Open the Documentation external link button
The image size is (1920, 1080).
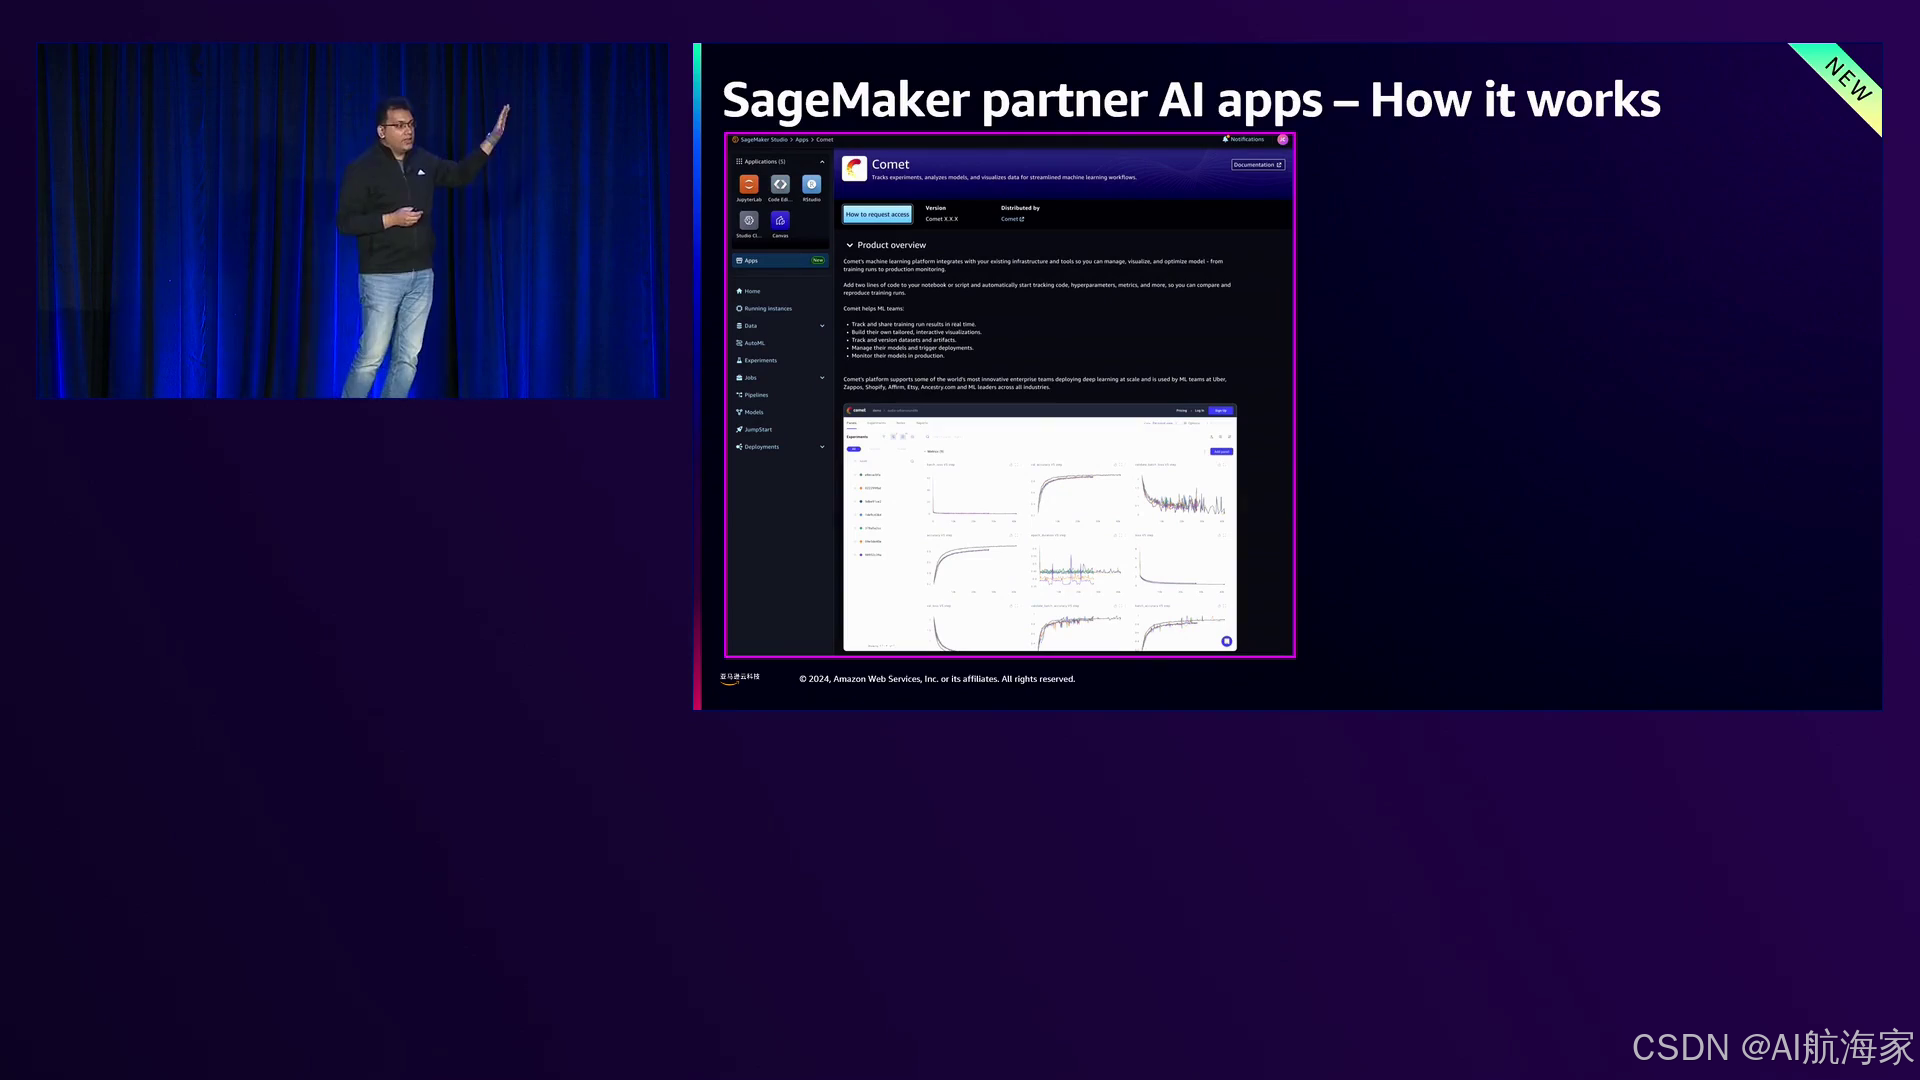point(1257,165)
